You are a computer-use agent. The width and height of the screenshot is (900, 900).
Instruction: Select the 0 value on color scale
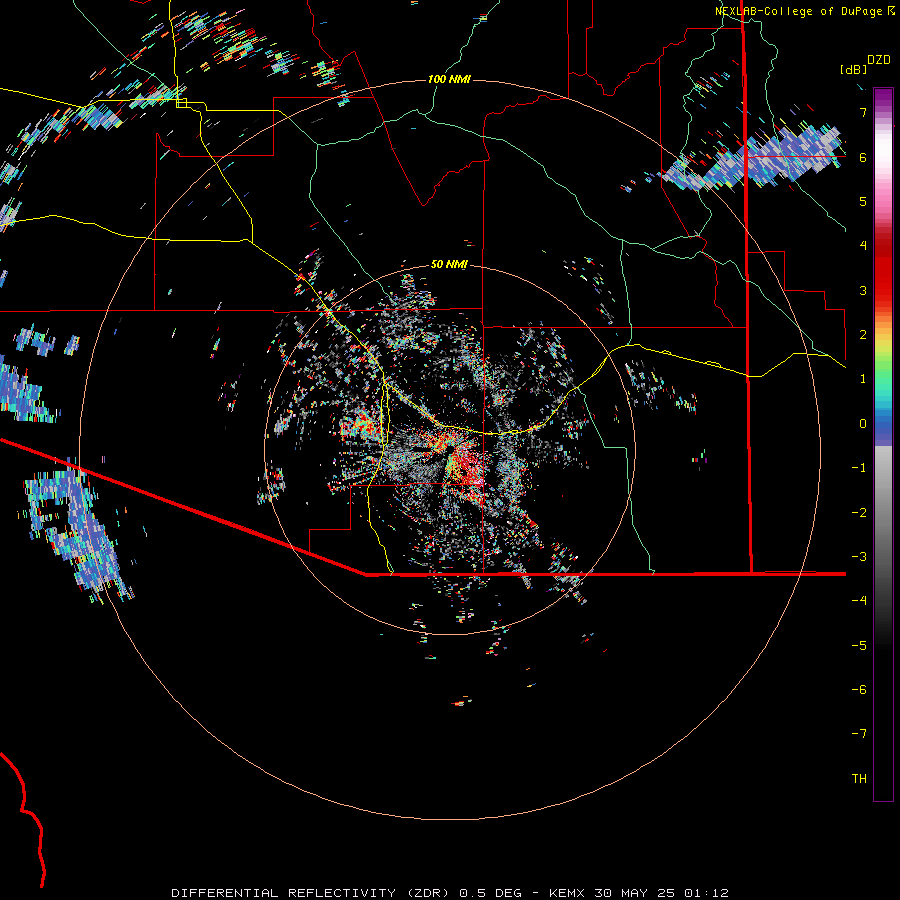863,424
